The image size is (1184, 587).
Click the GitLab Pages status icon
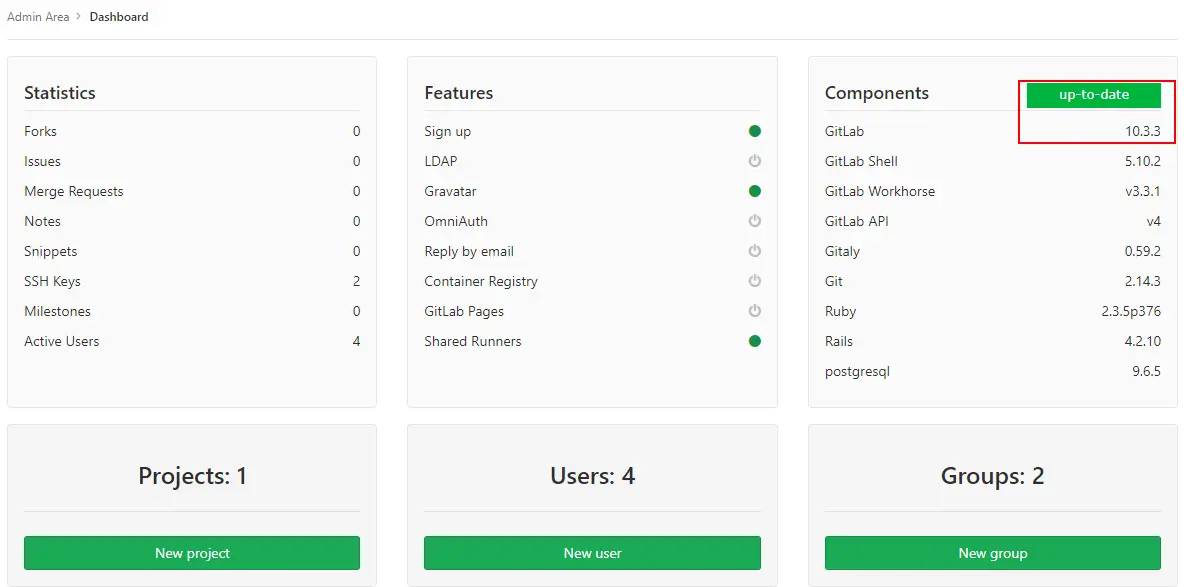(755, 311)
